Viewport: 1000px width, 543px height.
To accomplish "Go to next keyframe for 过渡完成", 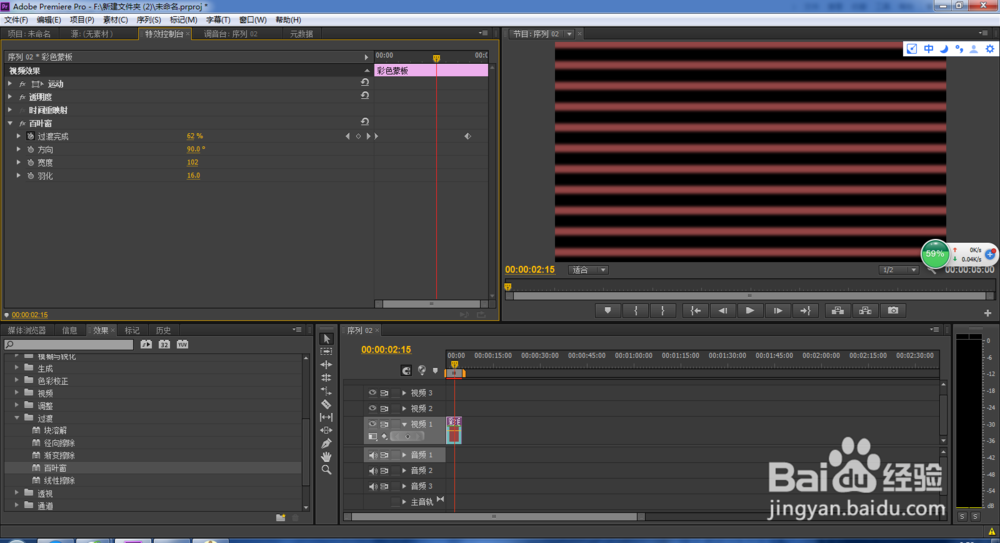I will click(x=368, y=136).
